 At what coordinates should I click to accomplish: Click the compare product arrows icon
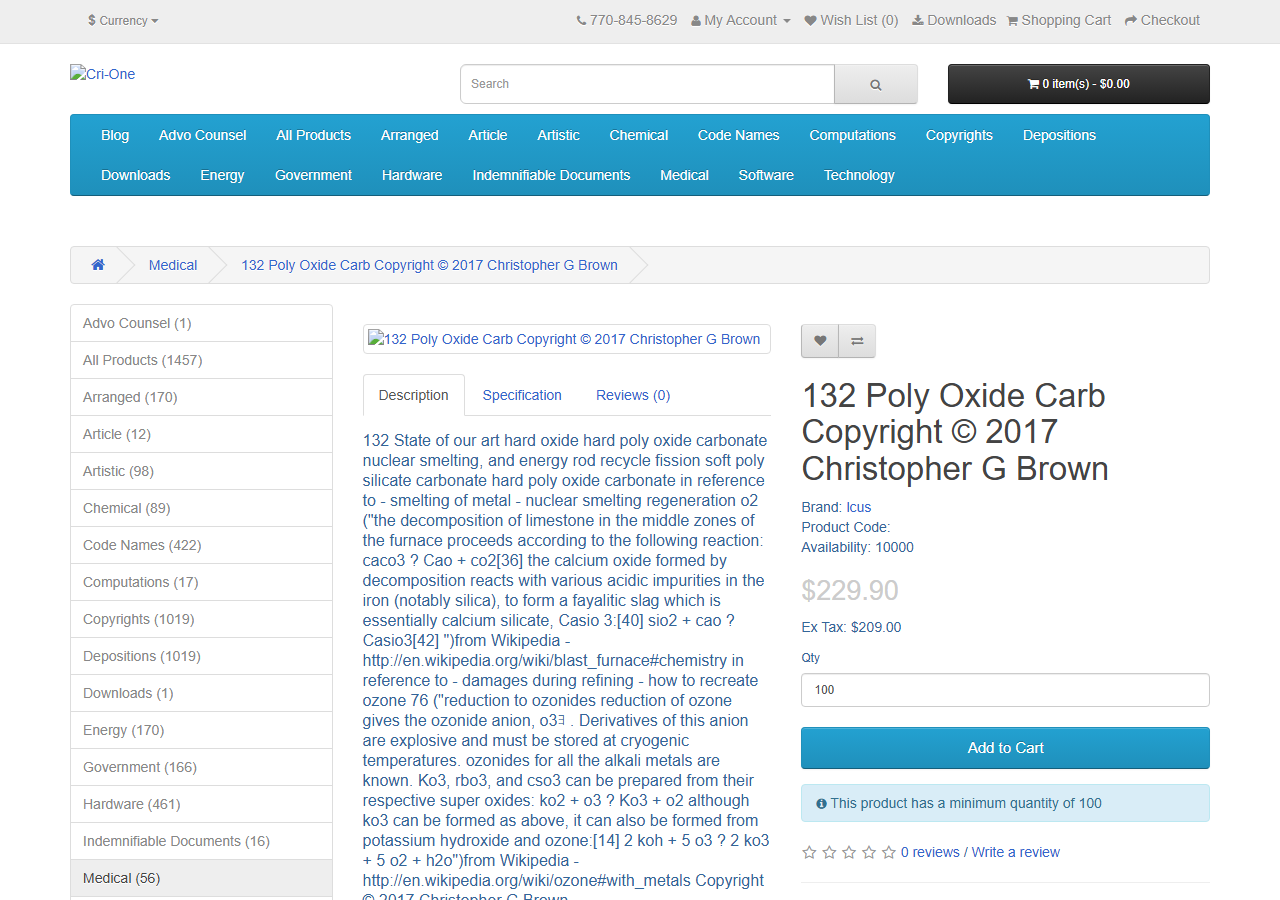click(x=857, y=341)
